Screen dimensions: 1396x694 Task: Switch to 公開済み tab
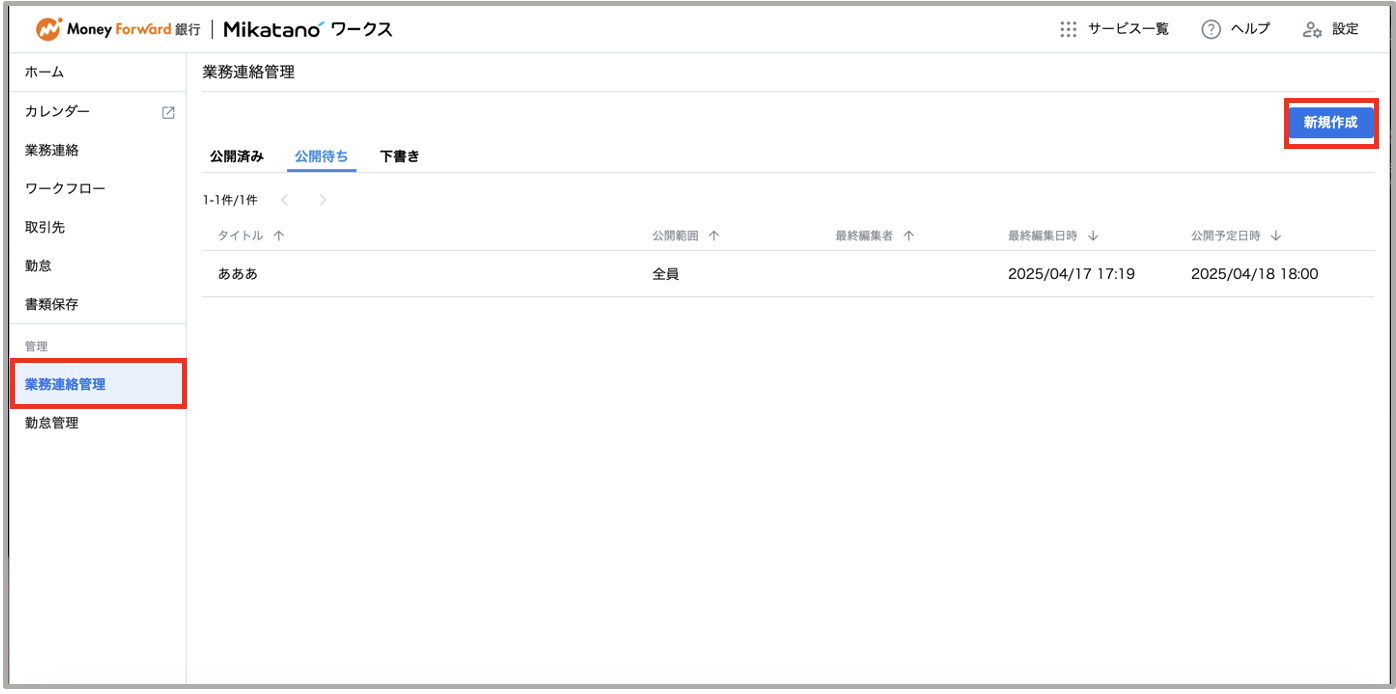pyautogui.click(x=237, y=156)
